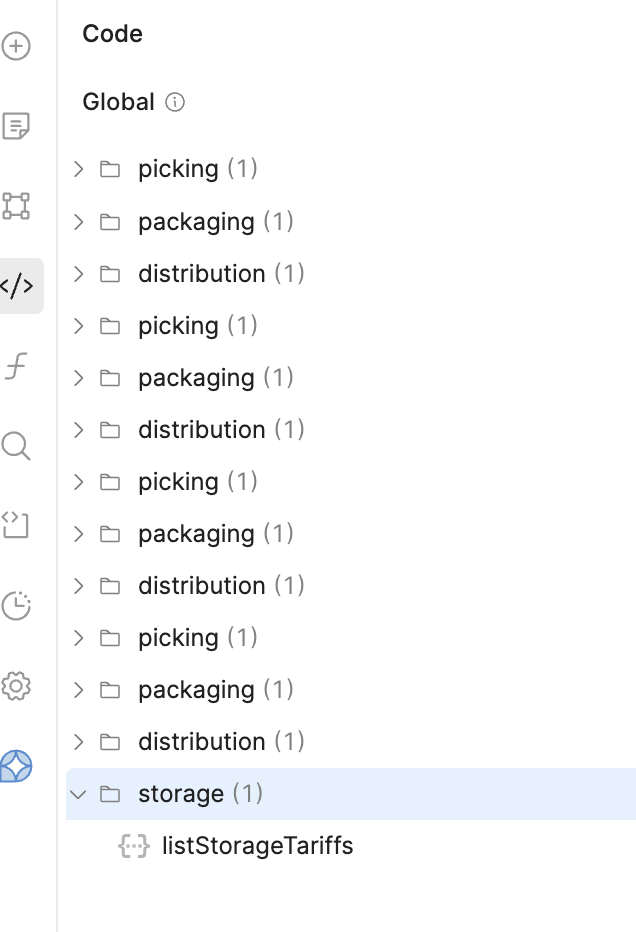The height and width of the screenshot is (932, 636).
Task: Click the Global section label
Action: coord(118,102)
